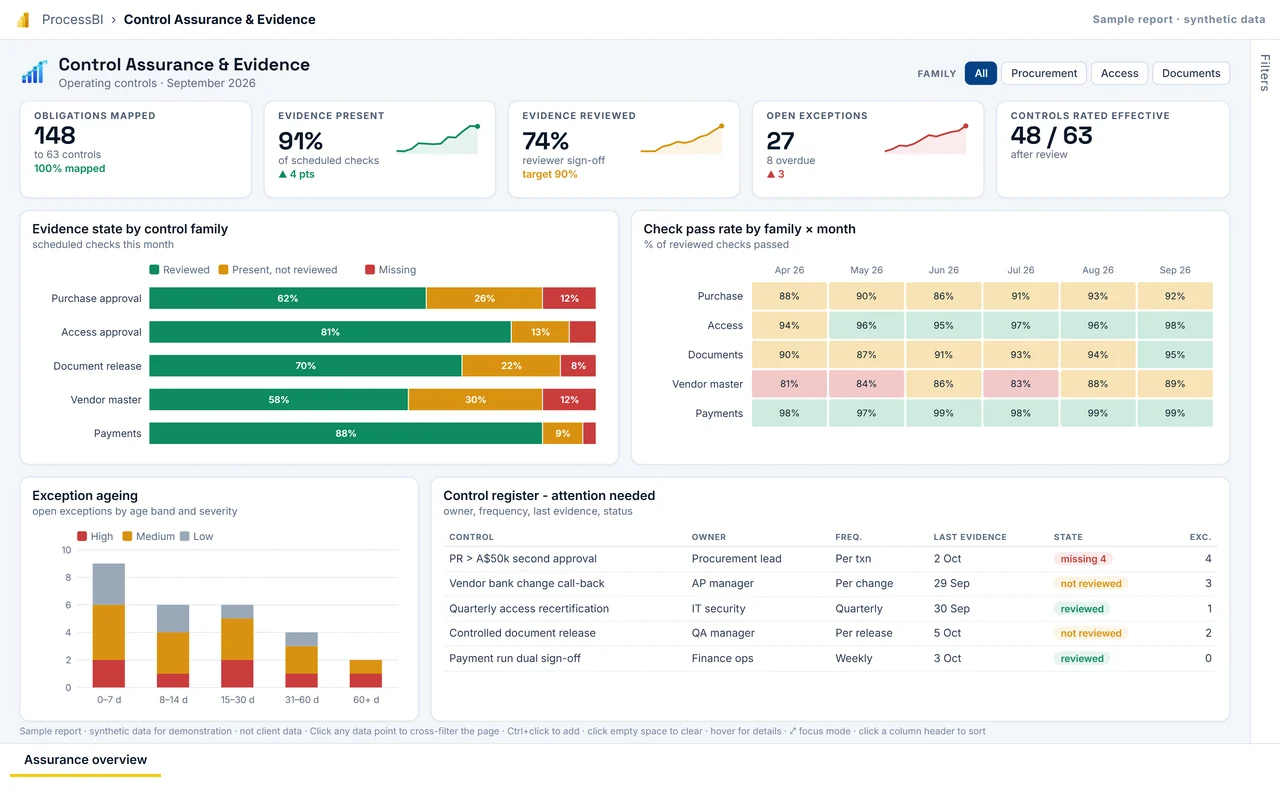Select the Payments 88% reviewed bar
The width and height of the screenshot is (1280, 800).
(345, 433)
